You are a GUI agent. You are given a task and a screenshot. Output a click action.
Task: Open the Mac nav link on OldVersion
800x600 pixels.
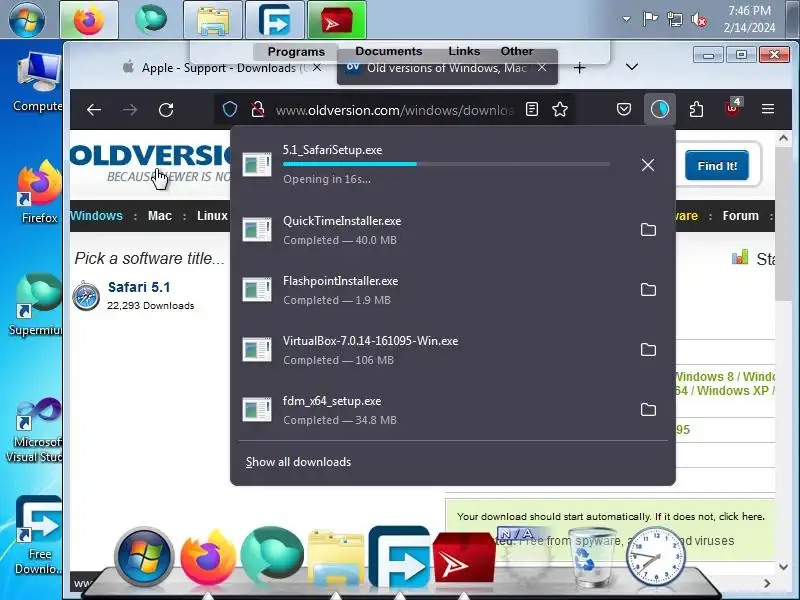pyautogui.click(x=160, y=216)
